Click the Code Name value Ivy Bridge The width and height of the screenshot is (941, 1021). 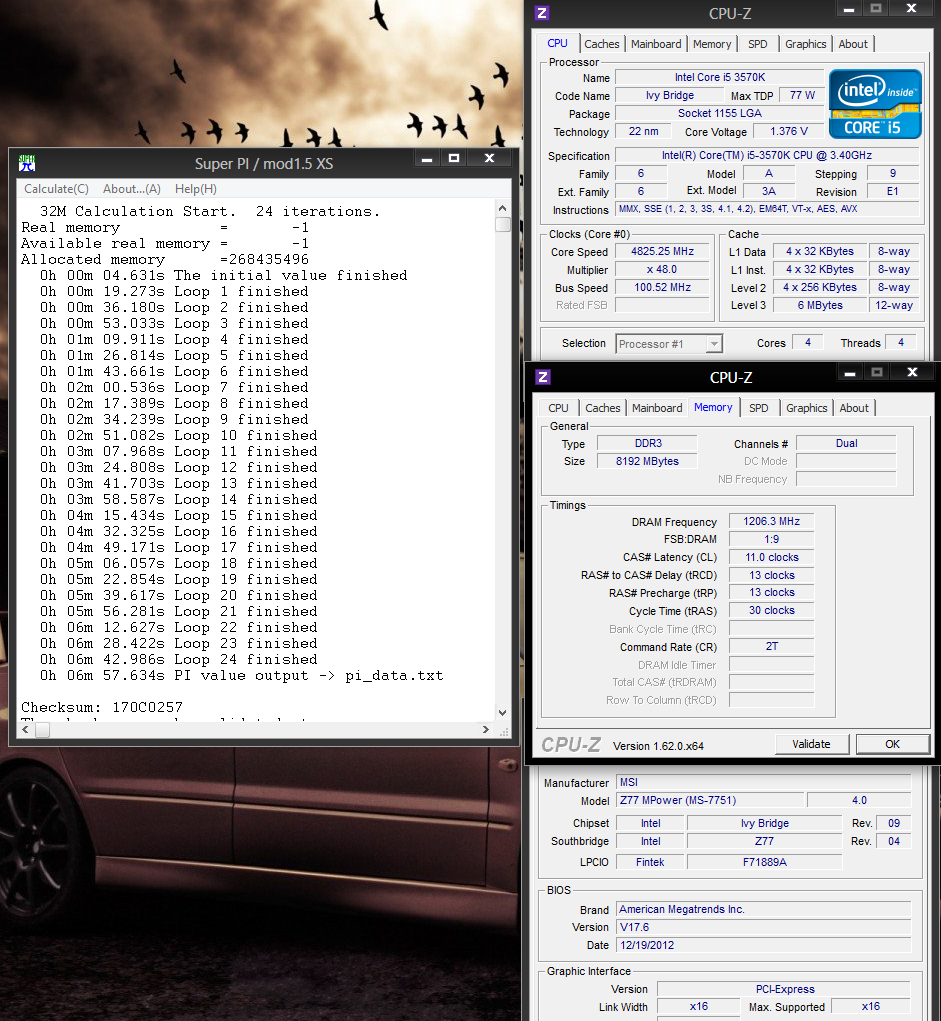point(669,96)
